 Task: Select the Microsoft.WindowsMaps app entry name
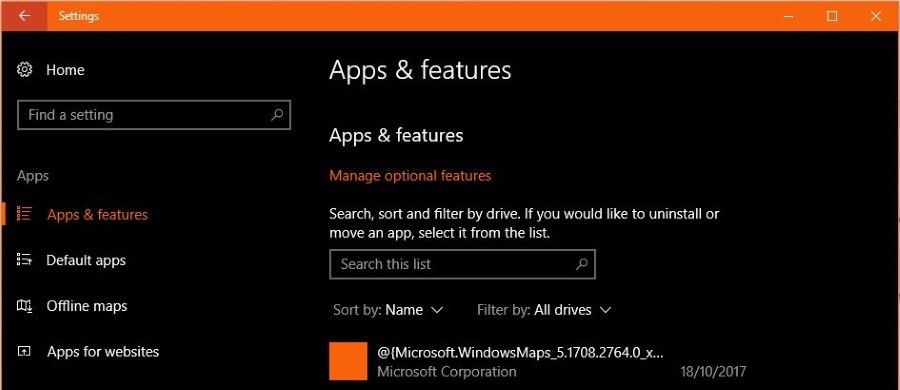pyautogui.click(x=521, y=352)
